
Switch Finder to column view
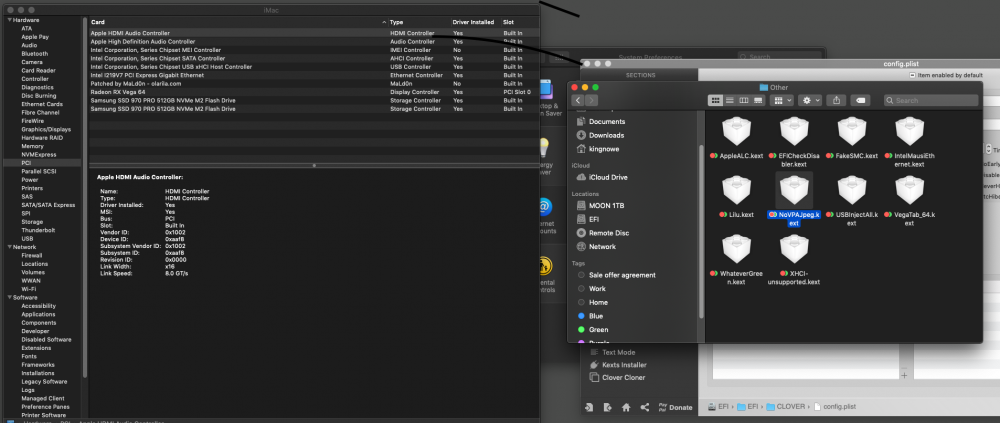pyautogui.click(x=744, y=100)
